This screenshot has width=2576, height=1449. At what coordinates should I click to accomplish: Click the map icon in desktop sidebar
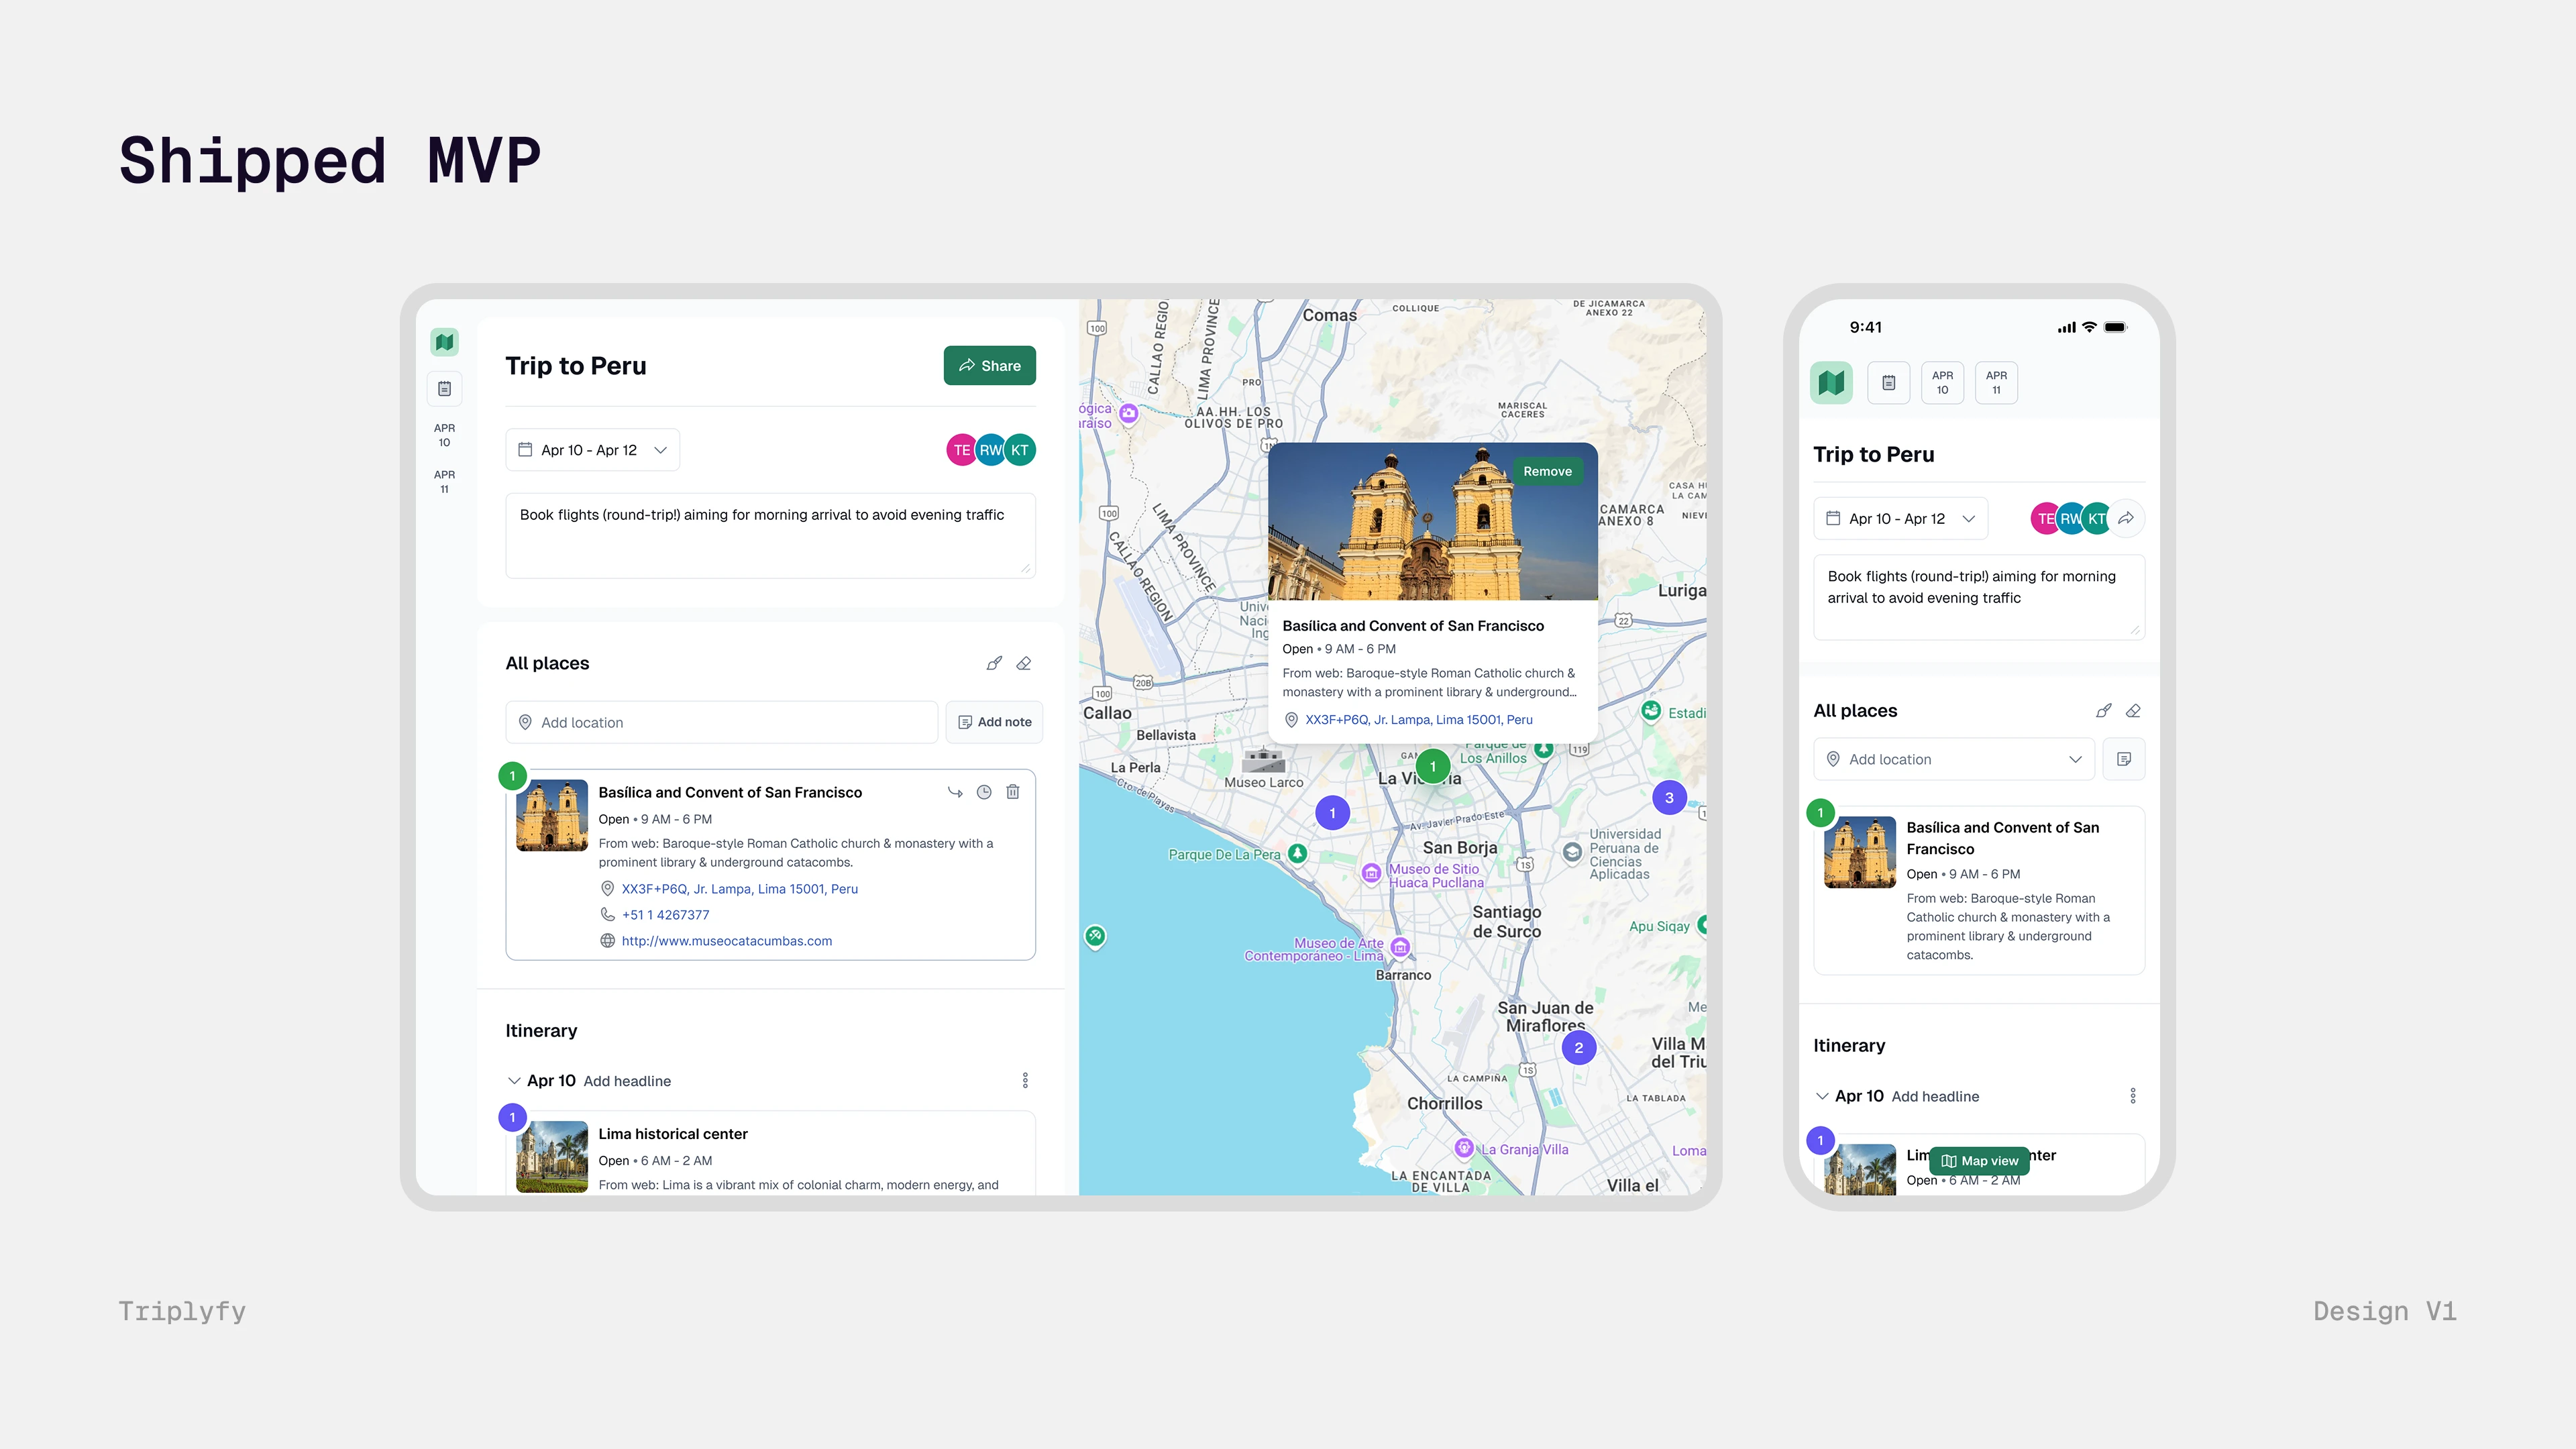point(444,342)
